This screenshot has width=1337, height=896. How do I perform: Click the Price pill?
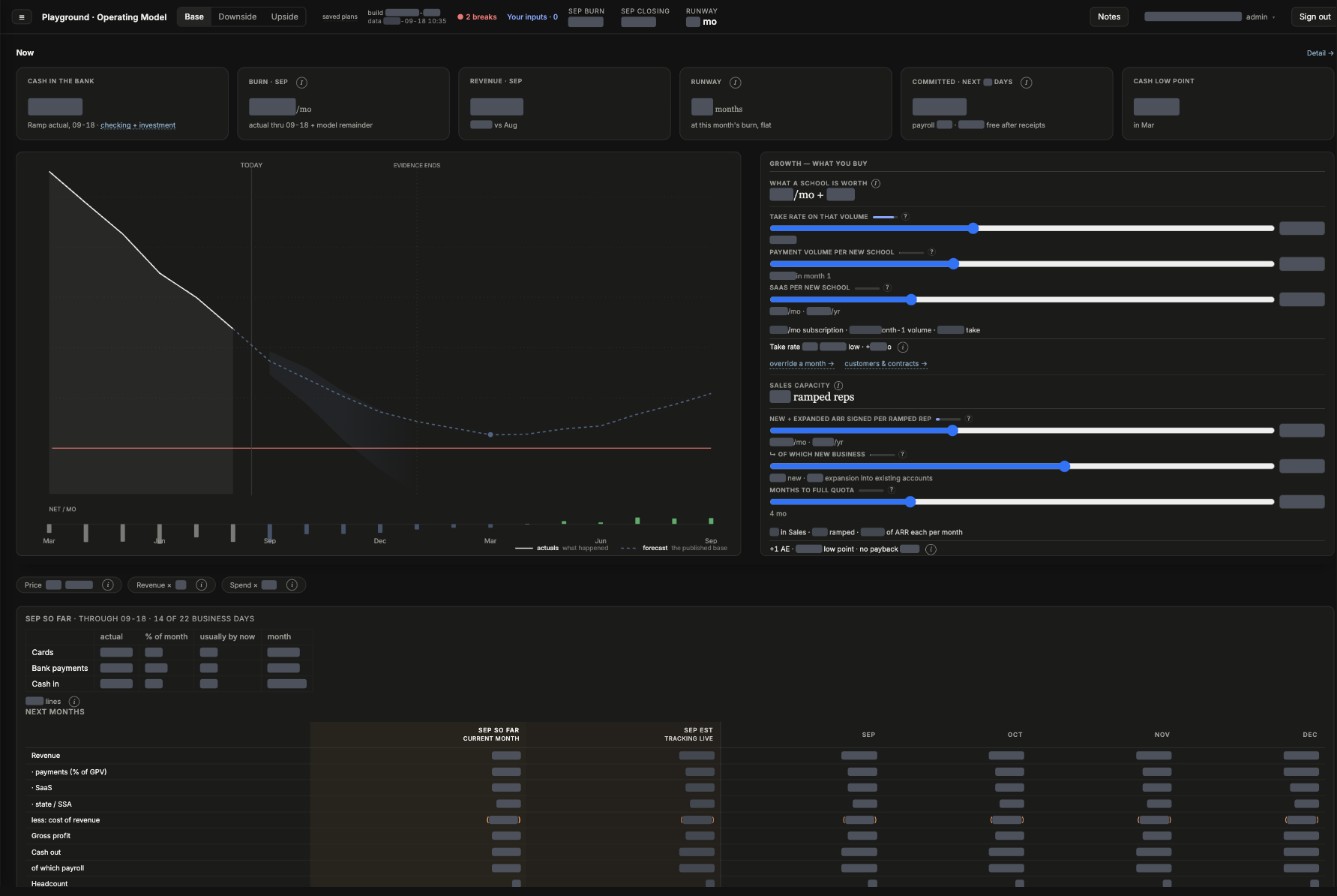pos(69,585)
